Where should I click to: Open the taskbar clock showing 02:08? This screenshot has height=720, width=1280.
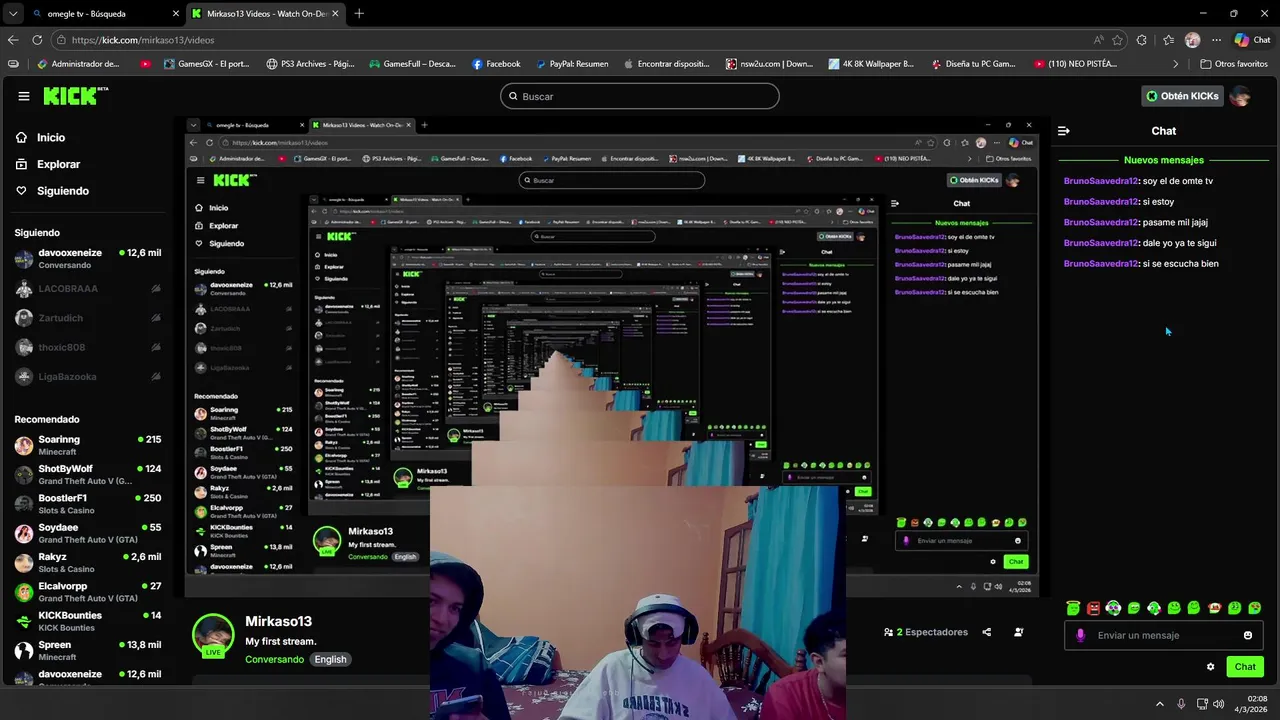point(1253,704)
